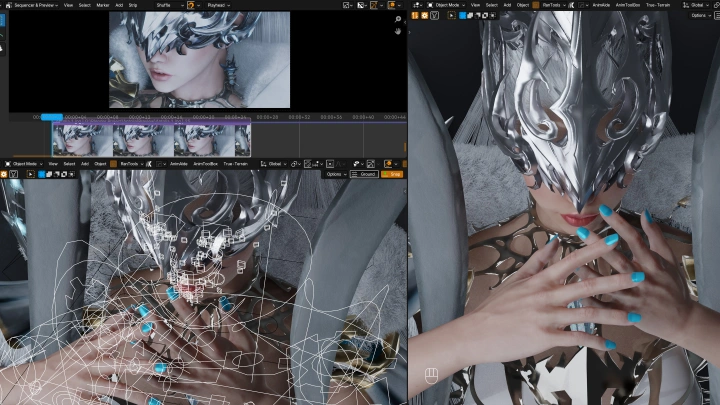720x405 pixels.
Task: Click AnimToolBox in the lower-left viewport header
Action: (x=205, y=164)
